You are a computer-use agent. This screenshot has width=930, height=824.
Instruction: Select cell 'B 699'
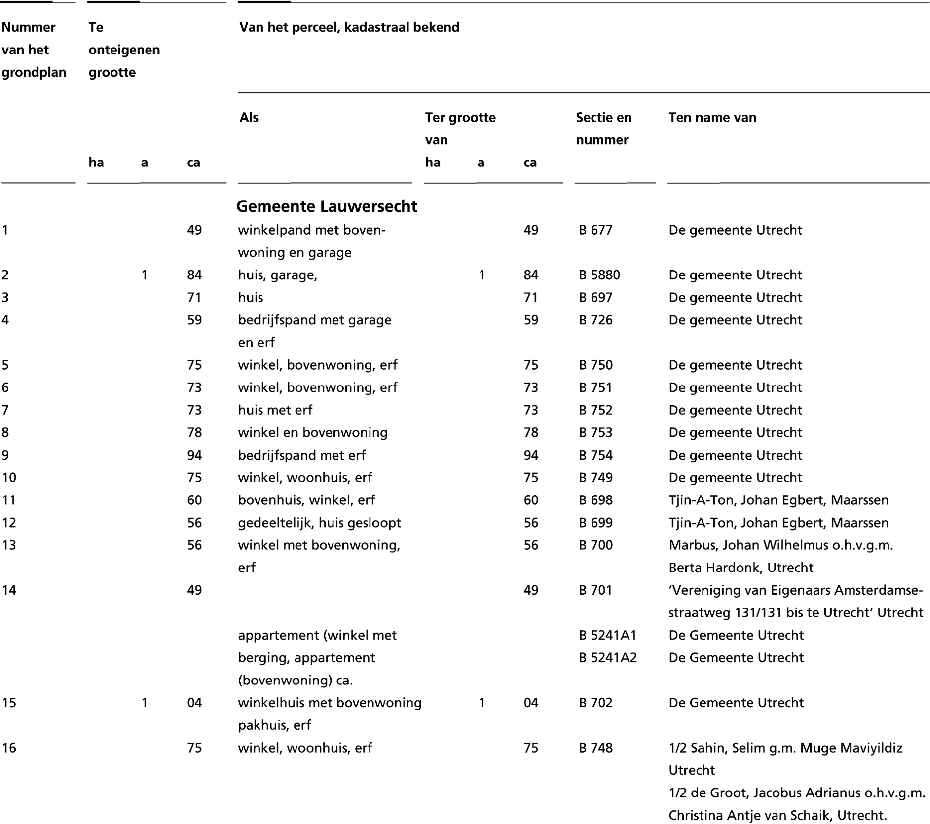click(595, 523)
